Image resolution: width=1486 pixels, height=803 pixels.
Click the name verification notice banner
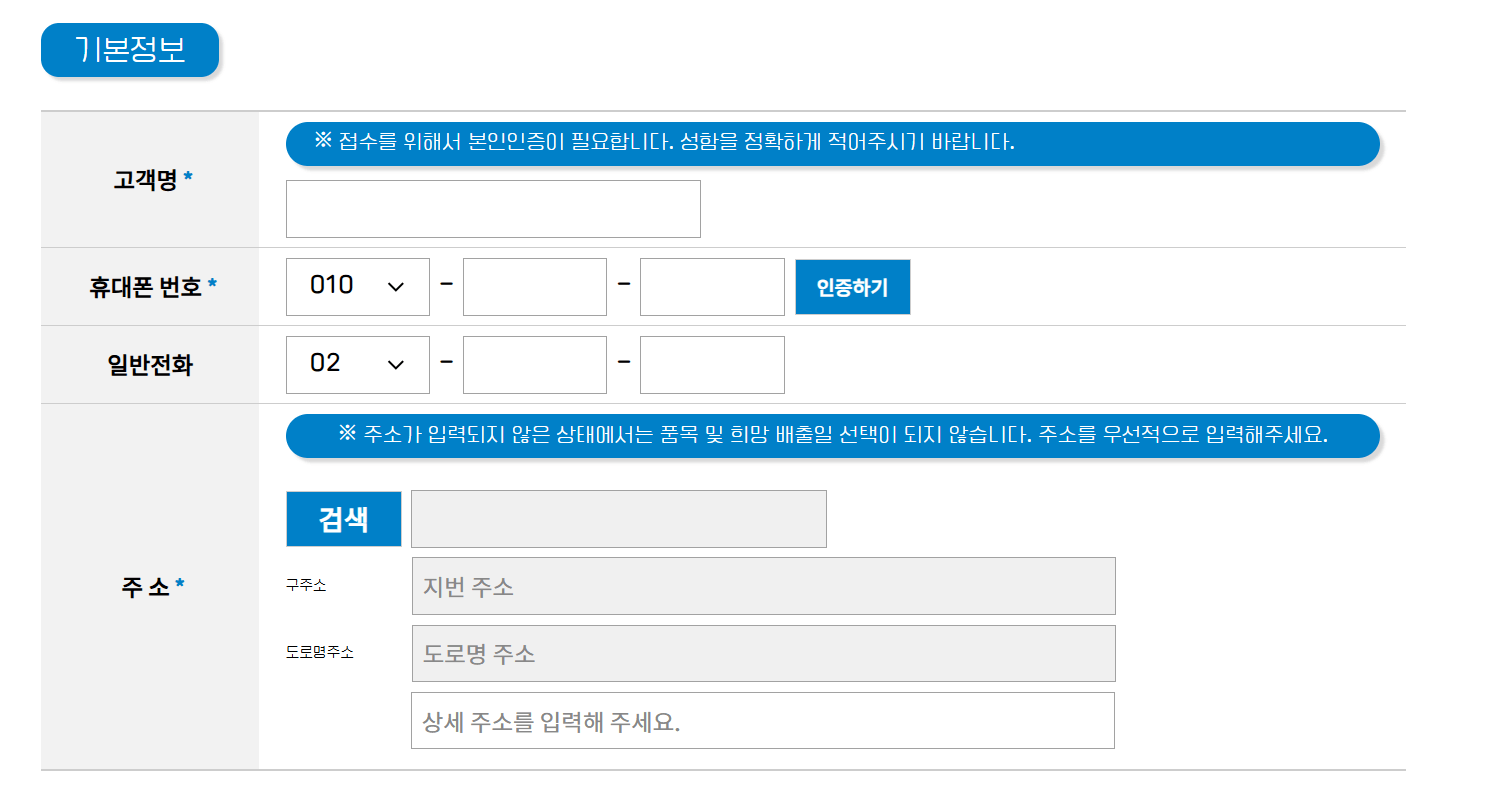[x=832, y=143]
